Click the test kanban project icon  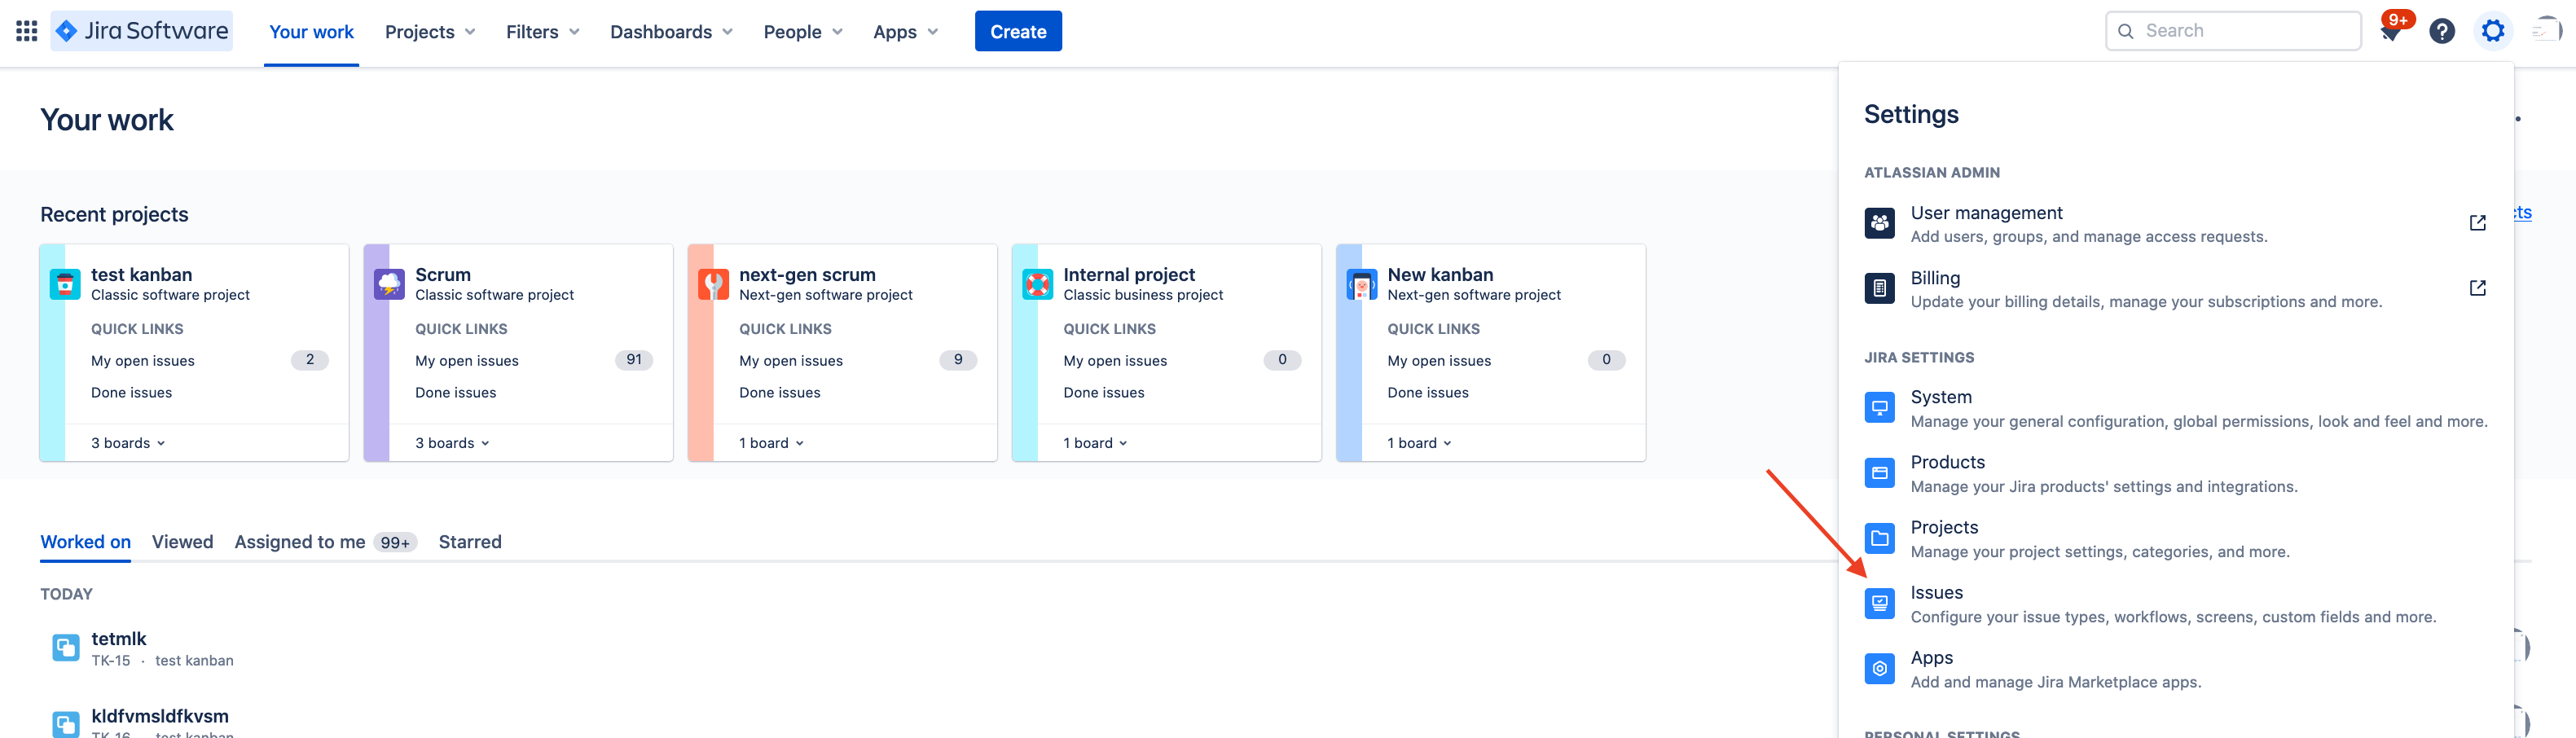65,284
